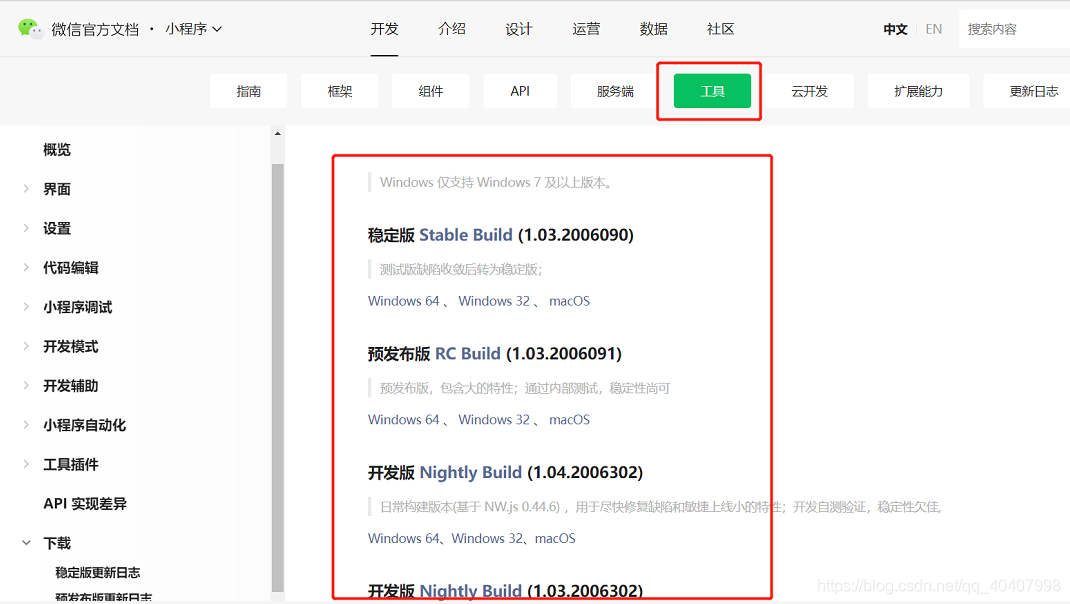Viewport: 1070px width, 604px height.
Task: Open 开发辅助 sidebar entry
Action: click(x=71, y=386)
